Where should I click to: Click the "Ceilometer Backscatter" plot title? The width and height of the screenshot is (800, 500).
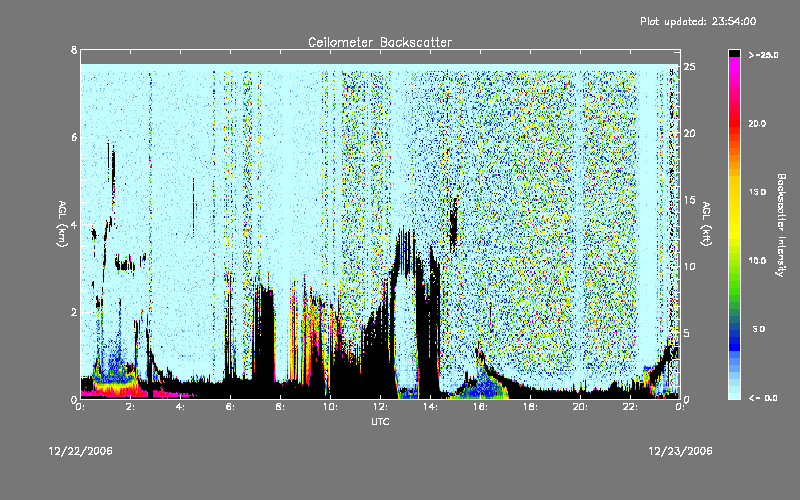380,42
